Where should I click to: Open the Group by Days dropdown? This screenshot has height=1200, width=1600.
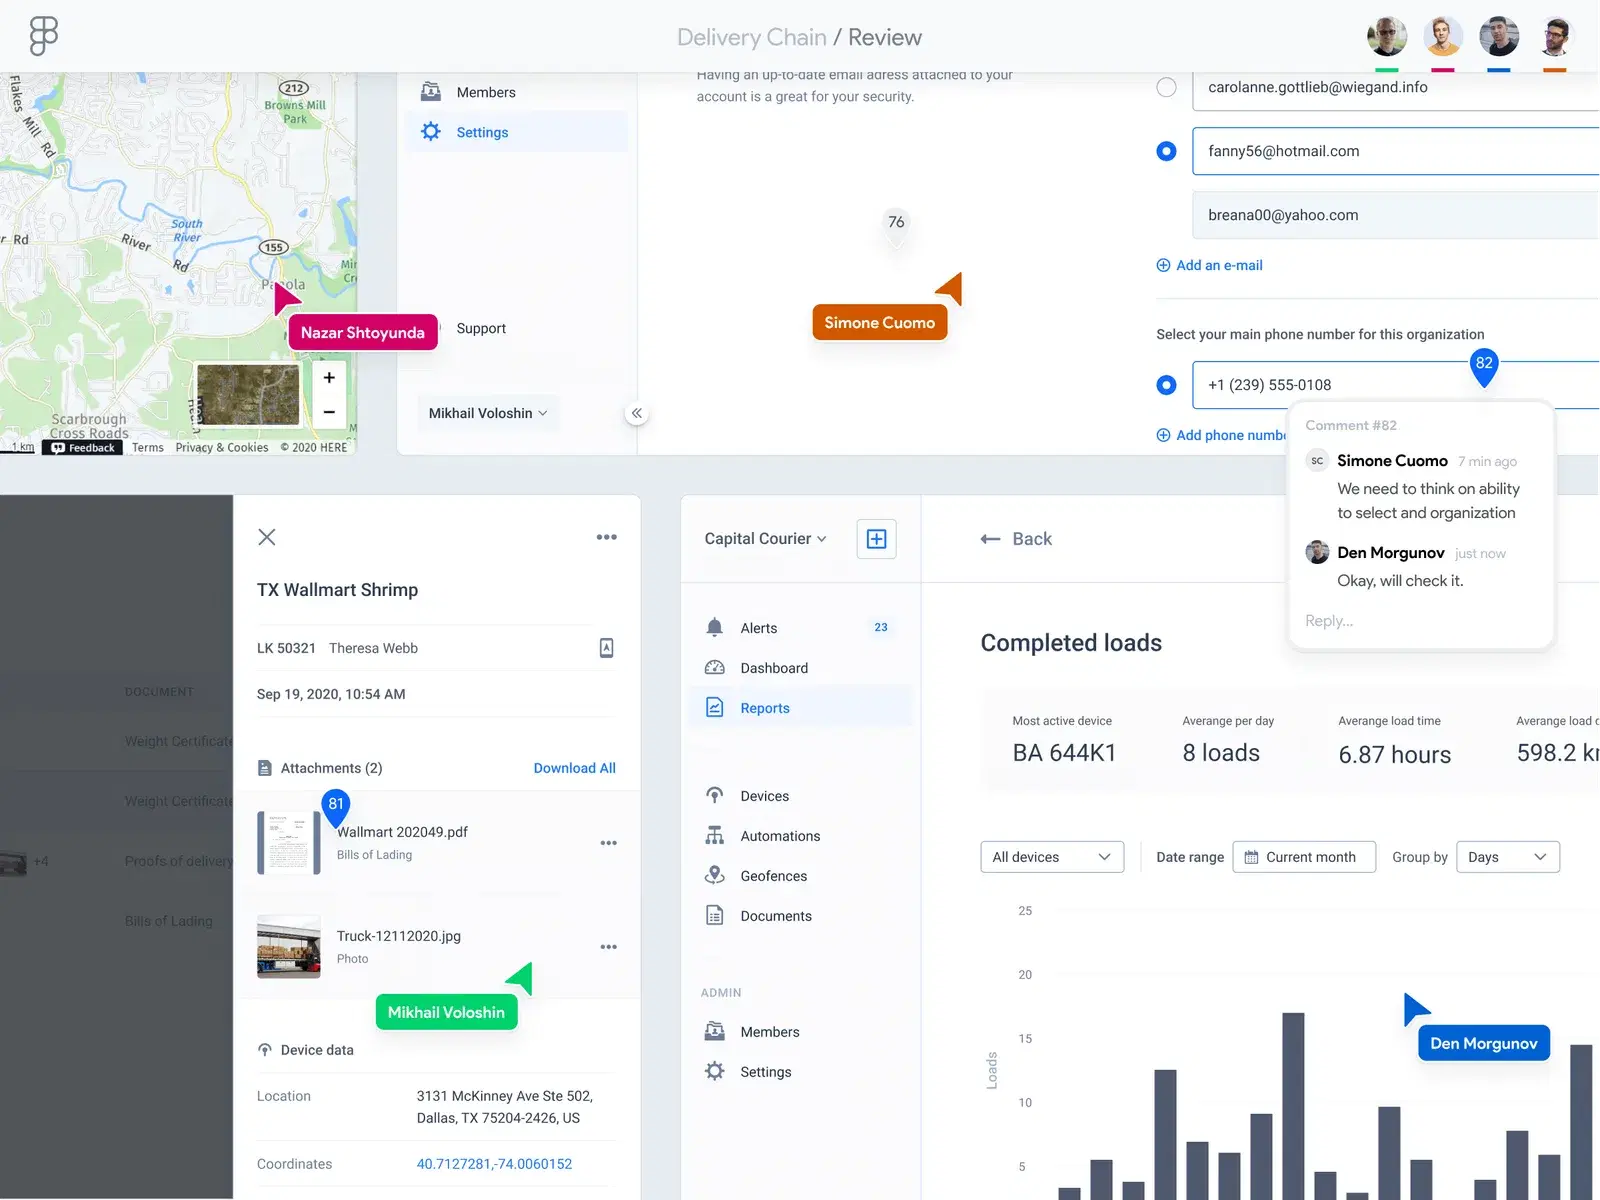[1508, 857]
